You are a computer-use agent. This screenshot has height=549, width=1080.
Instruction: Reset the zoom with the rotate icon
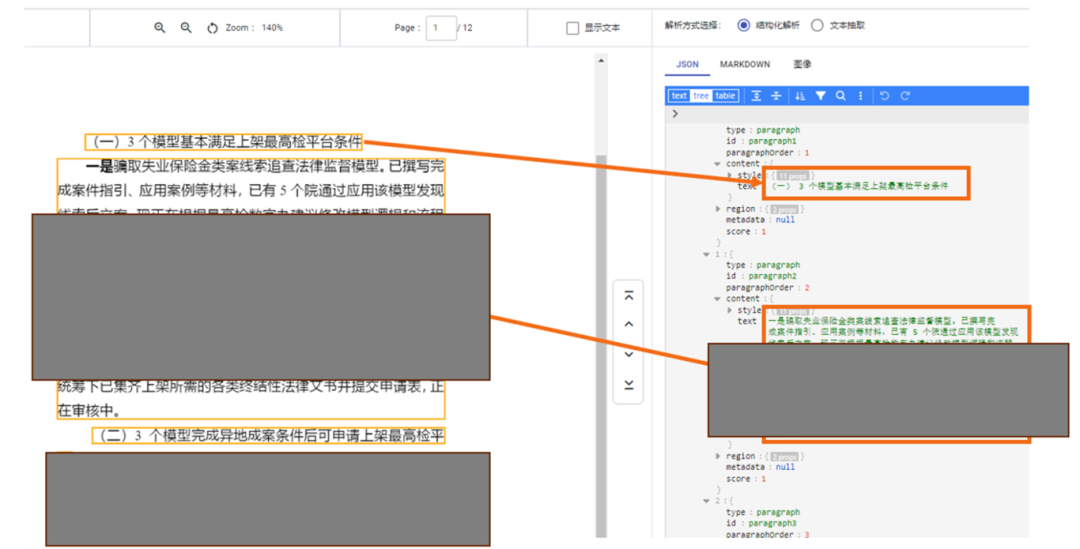tap(212, 28)
